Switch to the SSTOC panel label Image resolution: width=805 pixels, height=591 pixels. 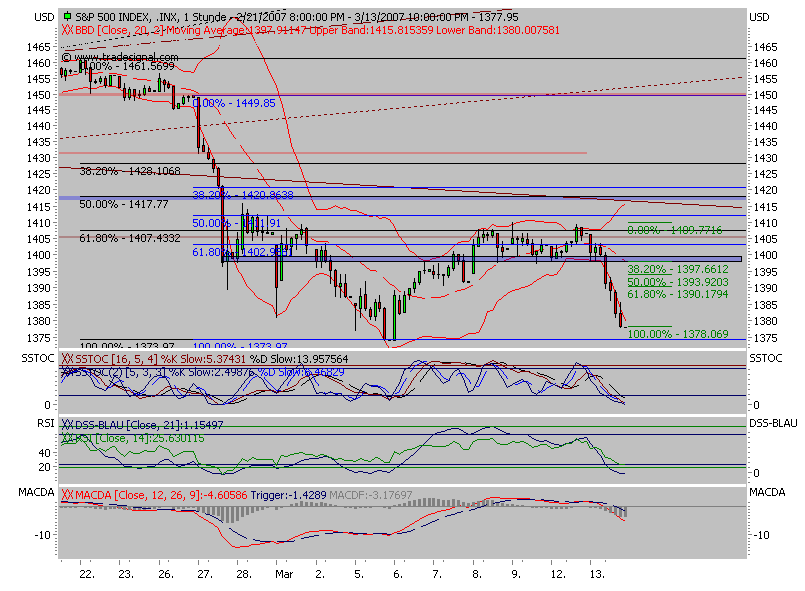[40, 358]
